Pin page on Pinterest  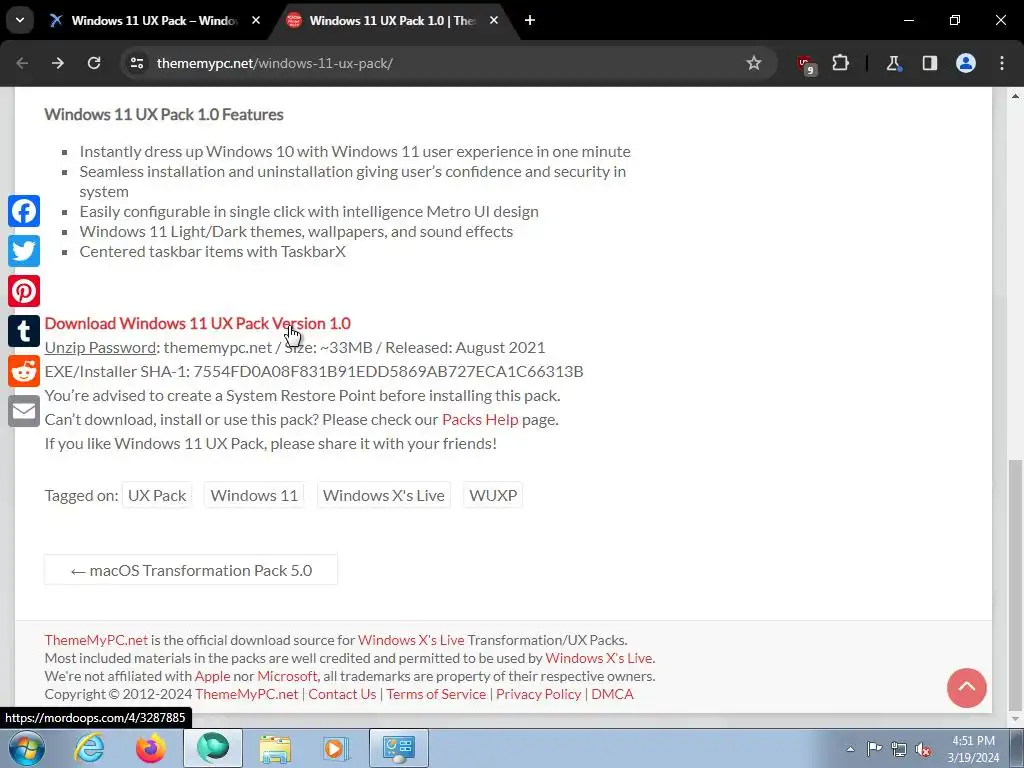[24, 291]
